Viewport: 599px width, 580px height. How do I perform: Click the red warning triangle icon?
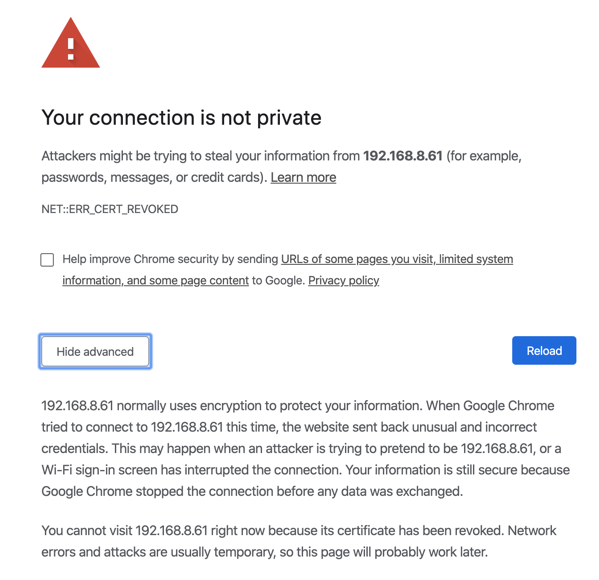pos(71,43)
